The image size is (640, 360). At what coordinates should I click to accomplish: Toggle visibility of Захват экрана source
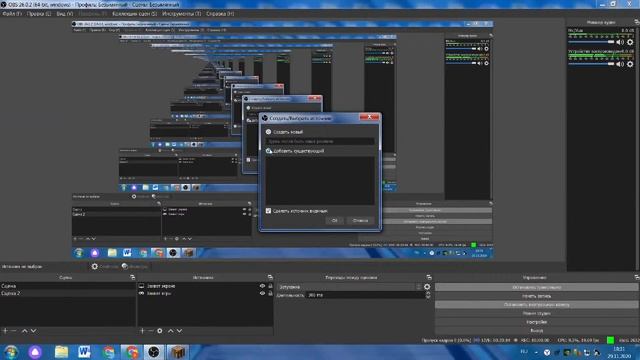pos(262,286)
